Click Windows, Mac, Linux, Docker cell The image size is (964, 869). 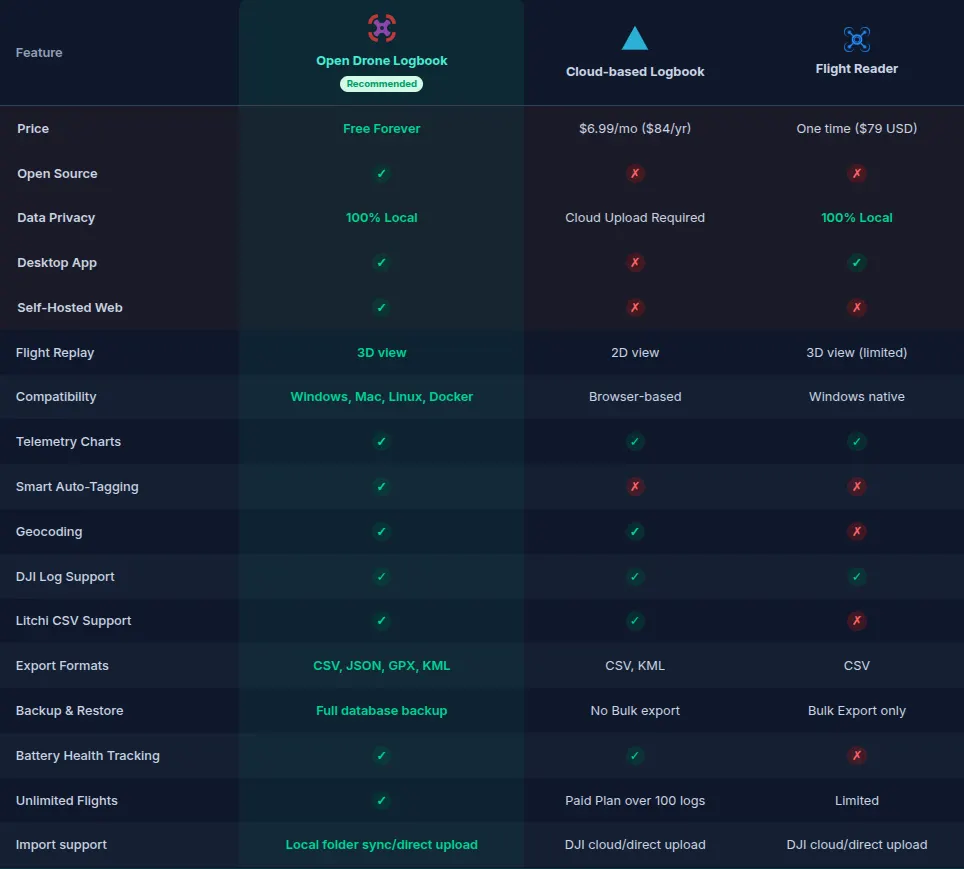click(x=381, y=397)
